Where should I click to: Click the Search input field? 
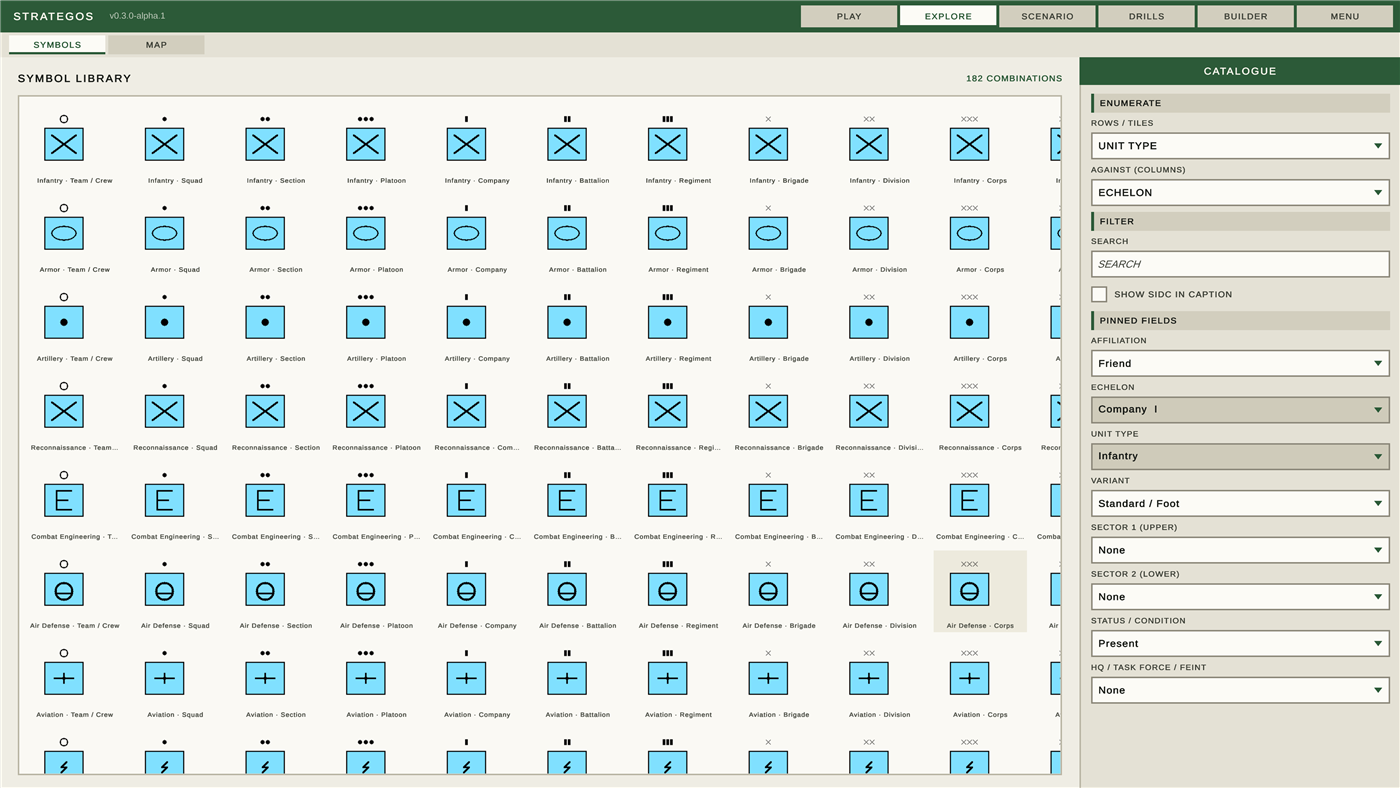pos(1240,264)
